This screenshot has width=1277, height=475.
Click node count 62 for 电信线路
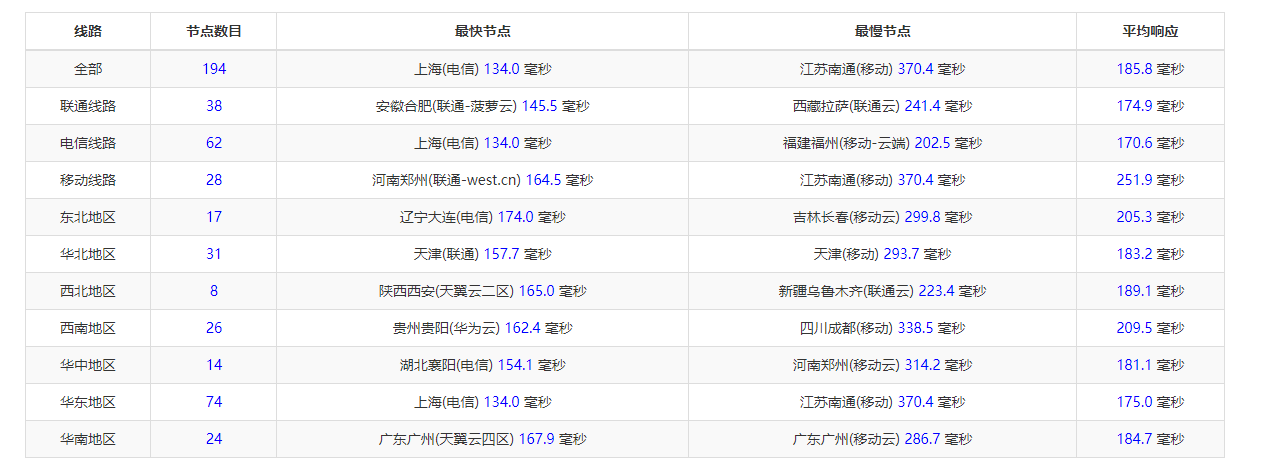[x=213, y=143]
